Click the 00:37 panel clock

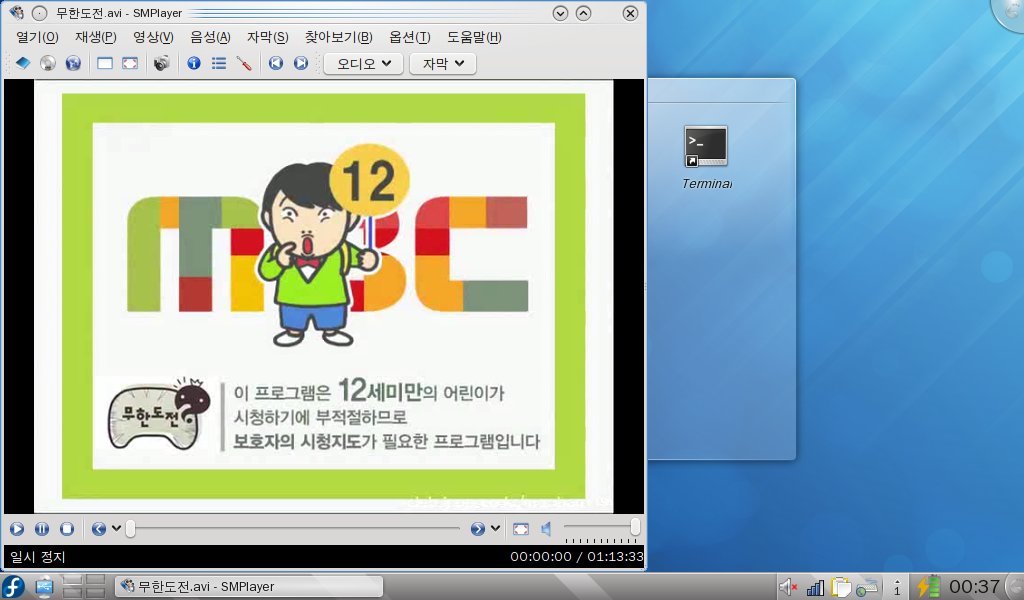click(974, 587)
